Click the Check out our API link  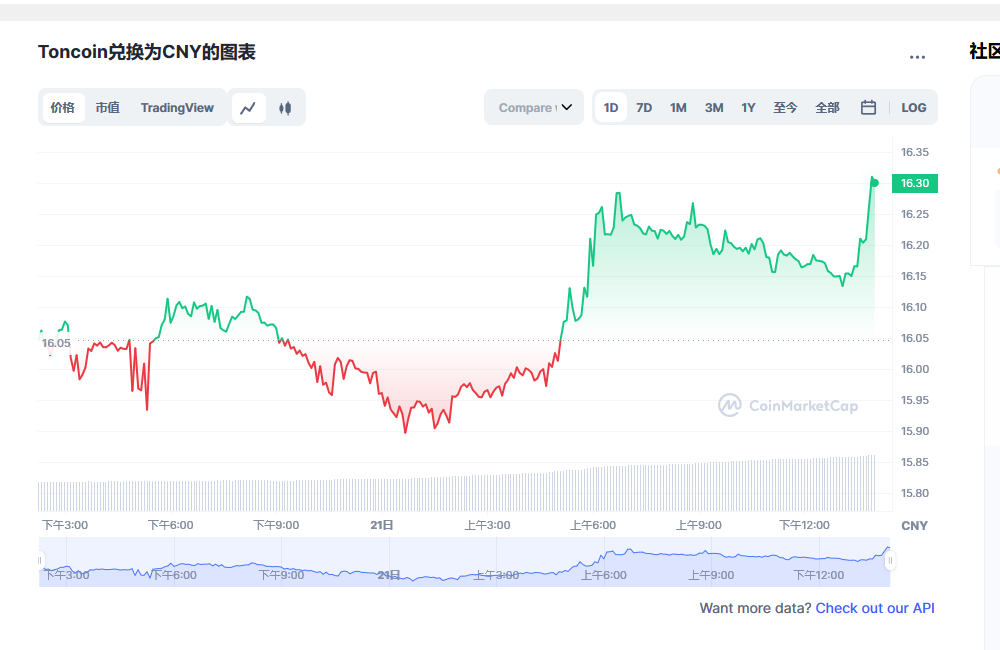875,608
